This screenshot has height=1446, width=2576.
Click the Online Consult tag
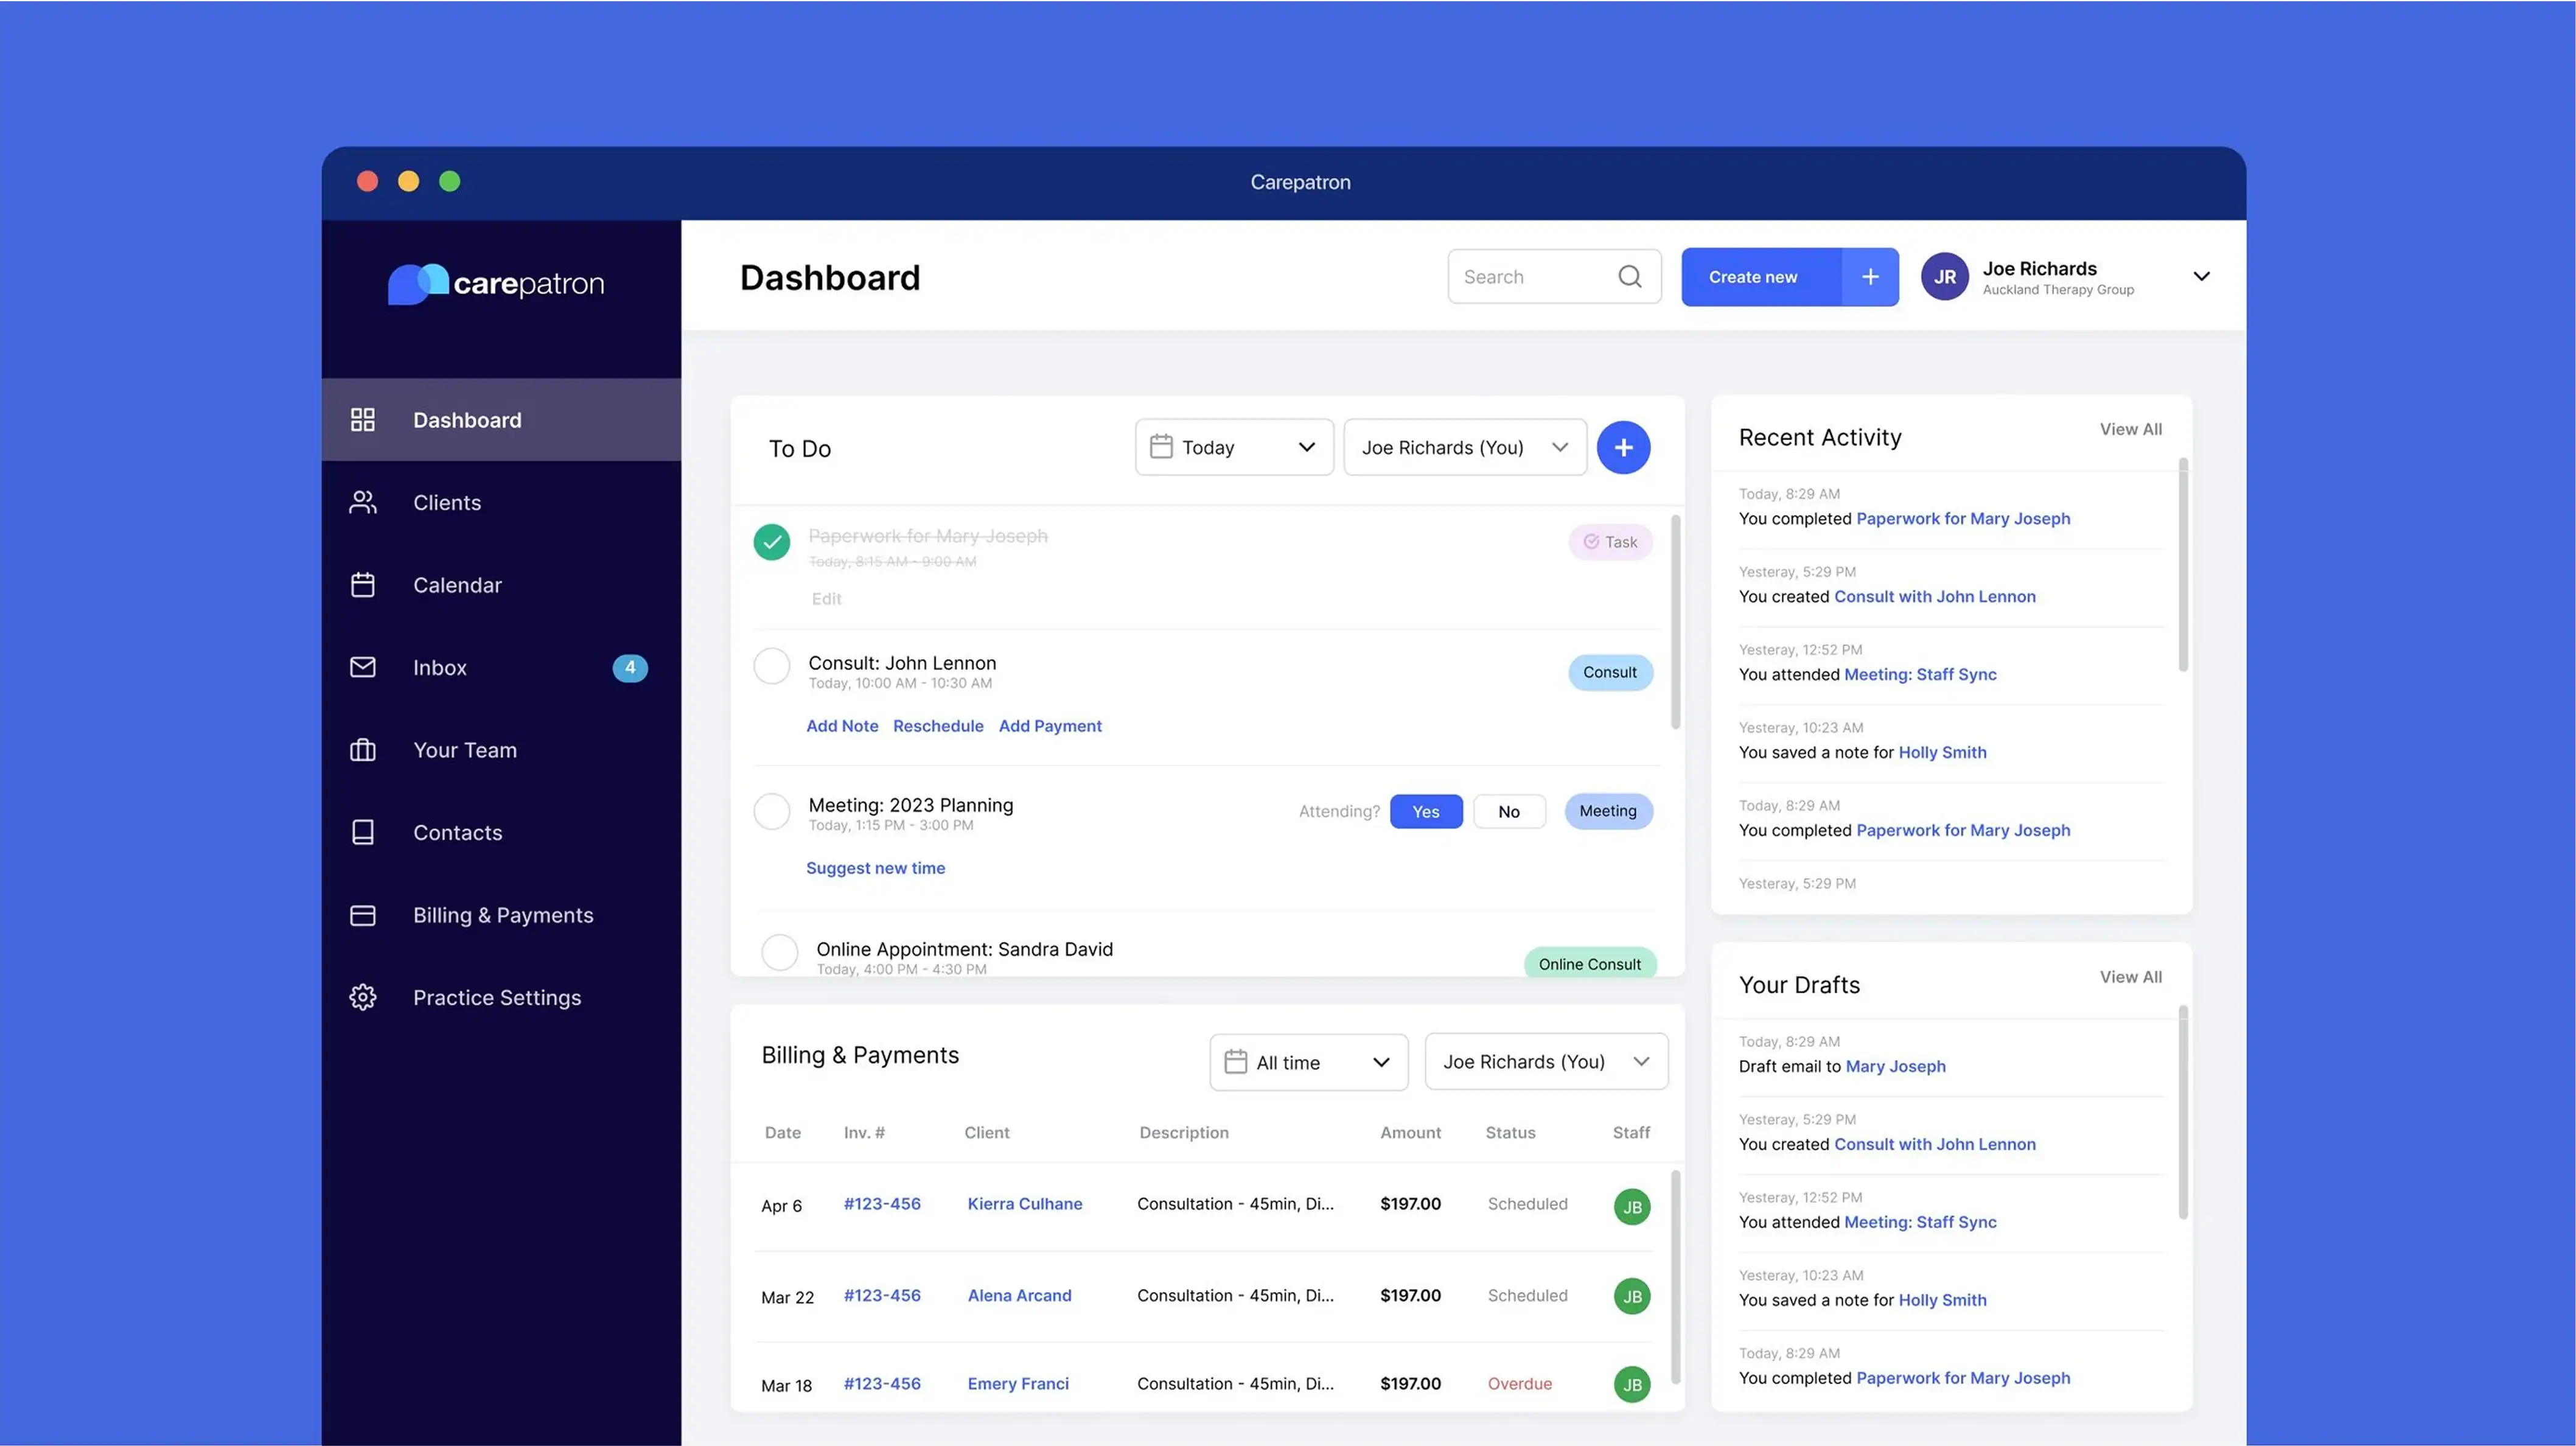coord(1590,963)
